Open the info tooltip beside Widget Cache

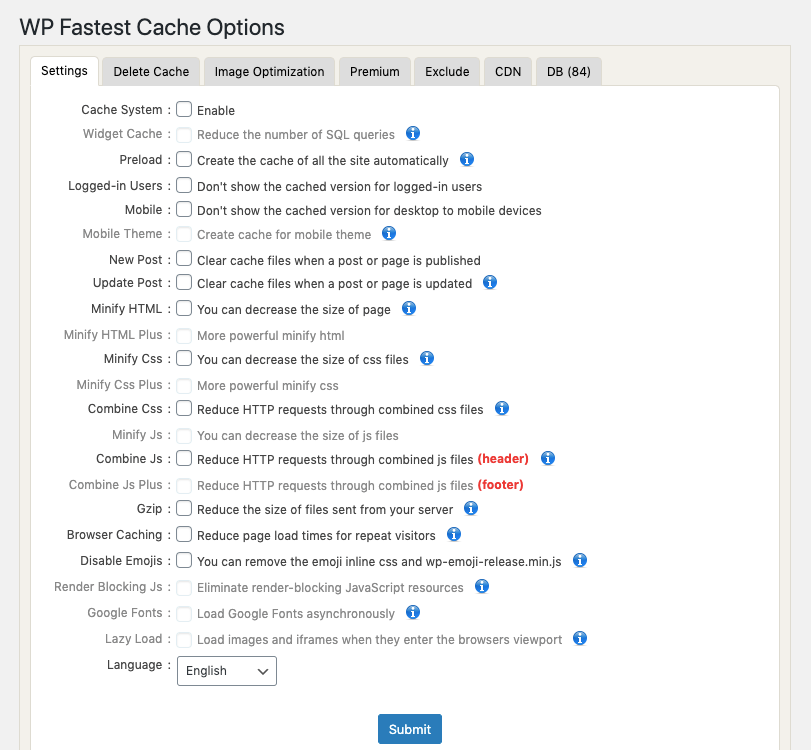point(412,133)
